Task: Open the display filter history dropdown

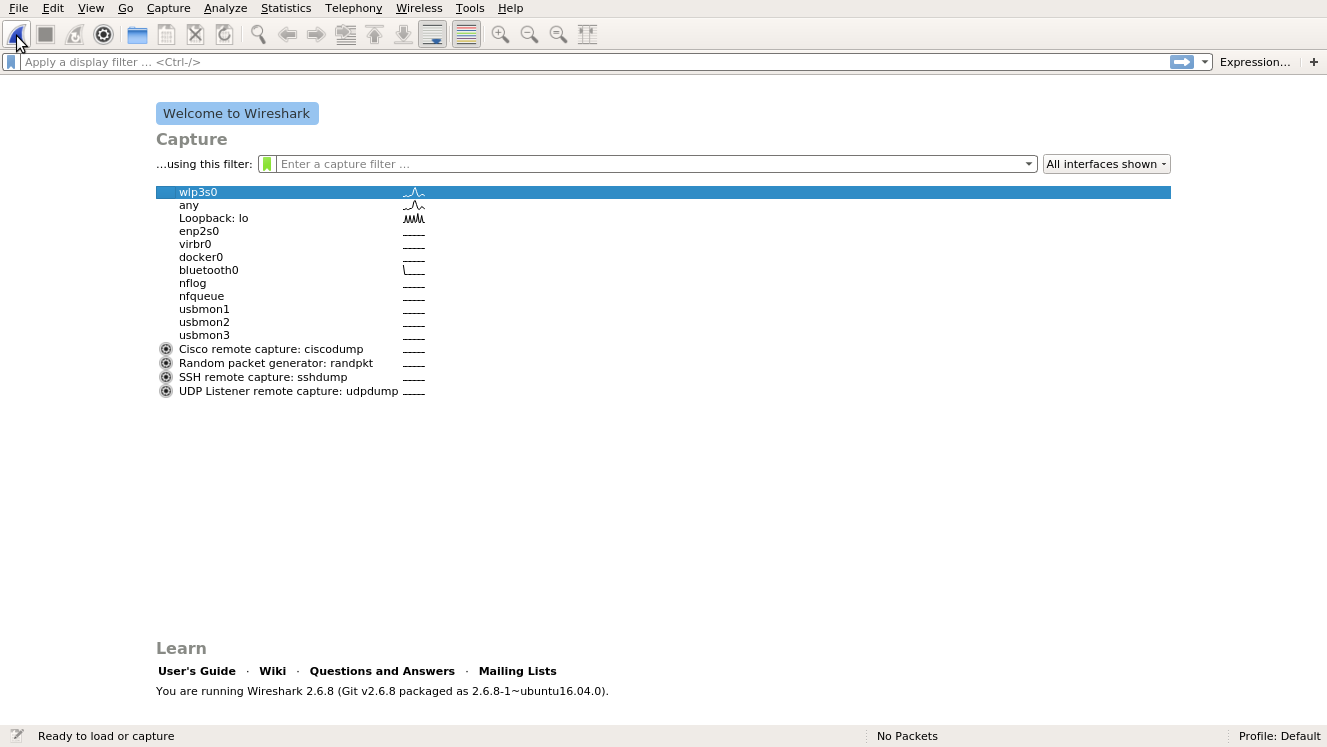Action: click(1205, 62)
